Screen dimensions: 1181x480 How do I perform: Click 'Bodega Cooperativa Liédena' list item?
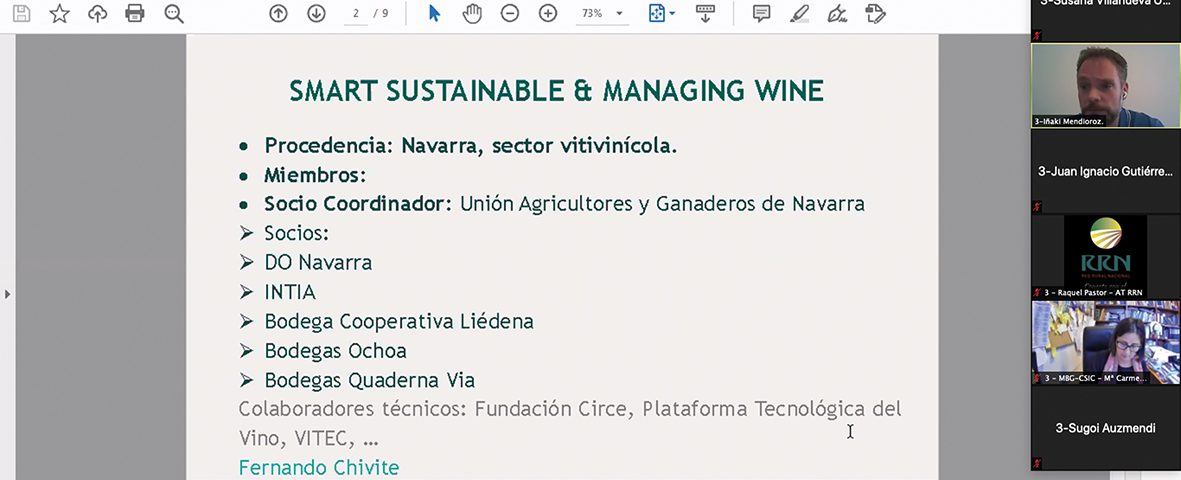[x=398, y=322]
